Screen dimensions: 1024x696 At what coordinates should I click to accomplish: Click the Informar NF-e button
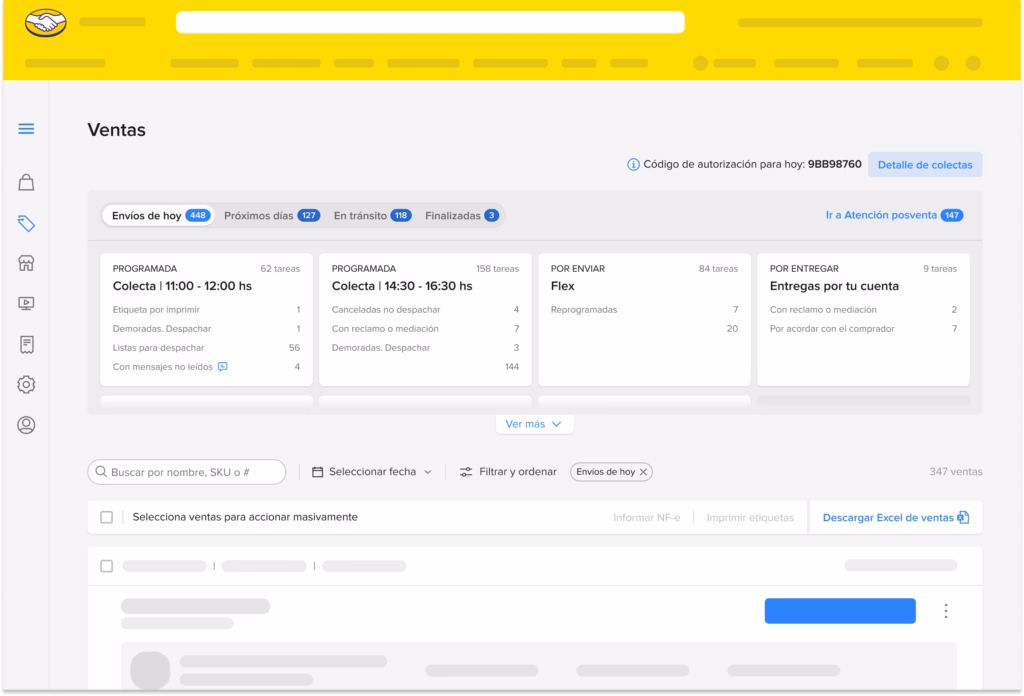point(647,518)
